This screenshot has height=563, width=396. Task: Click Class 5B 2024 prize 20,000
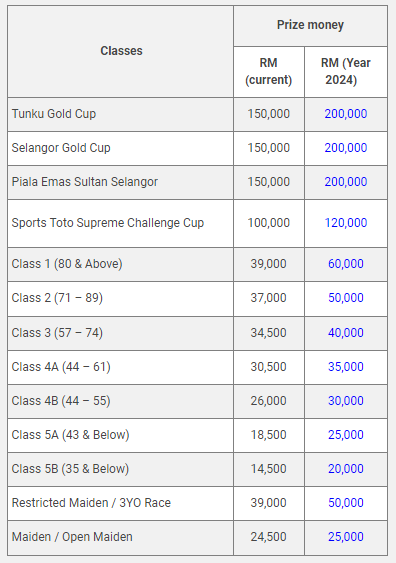click(346, 469)
